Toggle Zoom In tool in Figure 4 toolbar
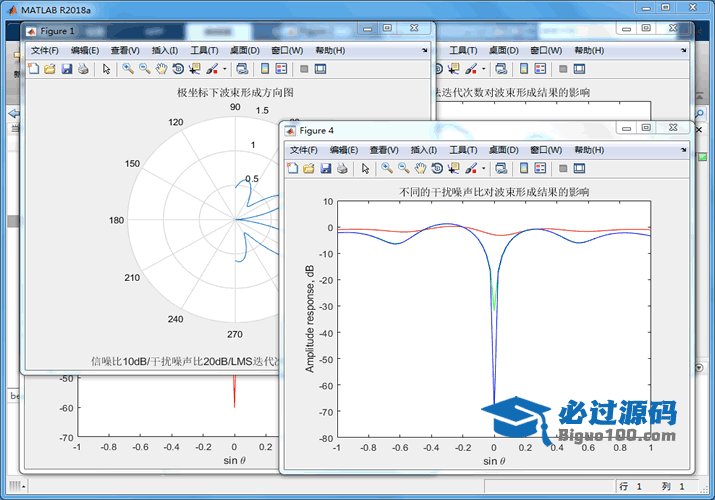715x500 pixels. 387,168
